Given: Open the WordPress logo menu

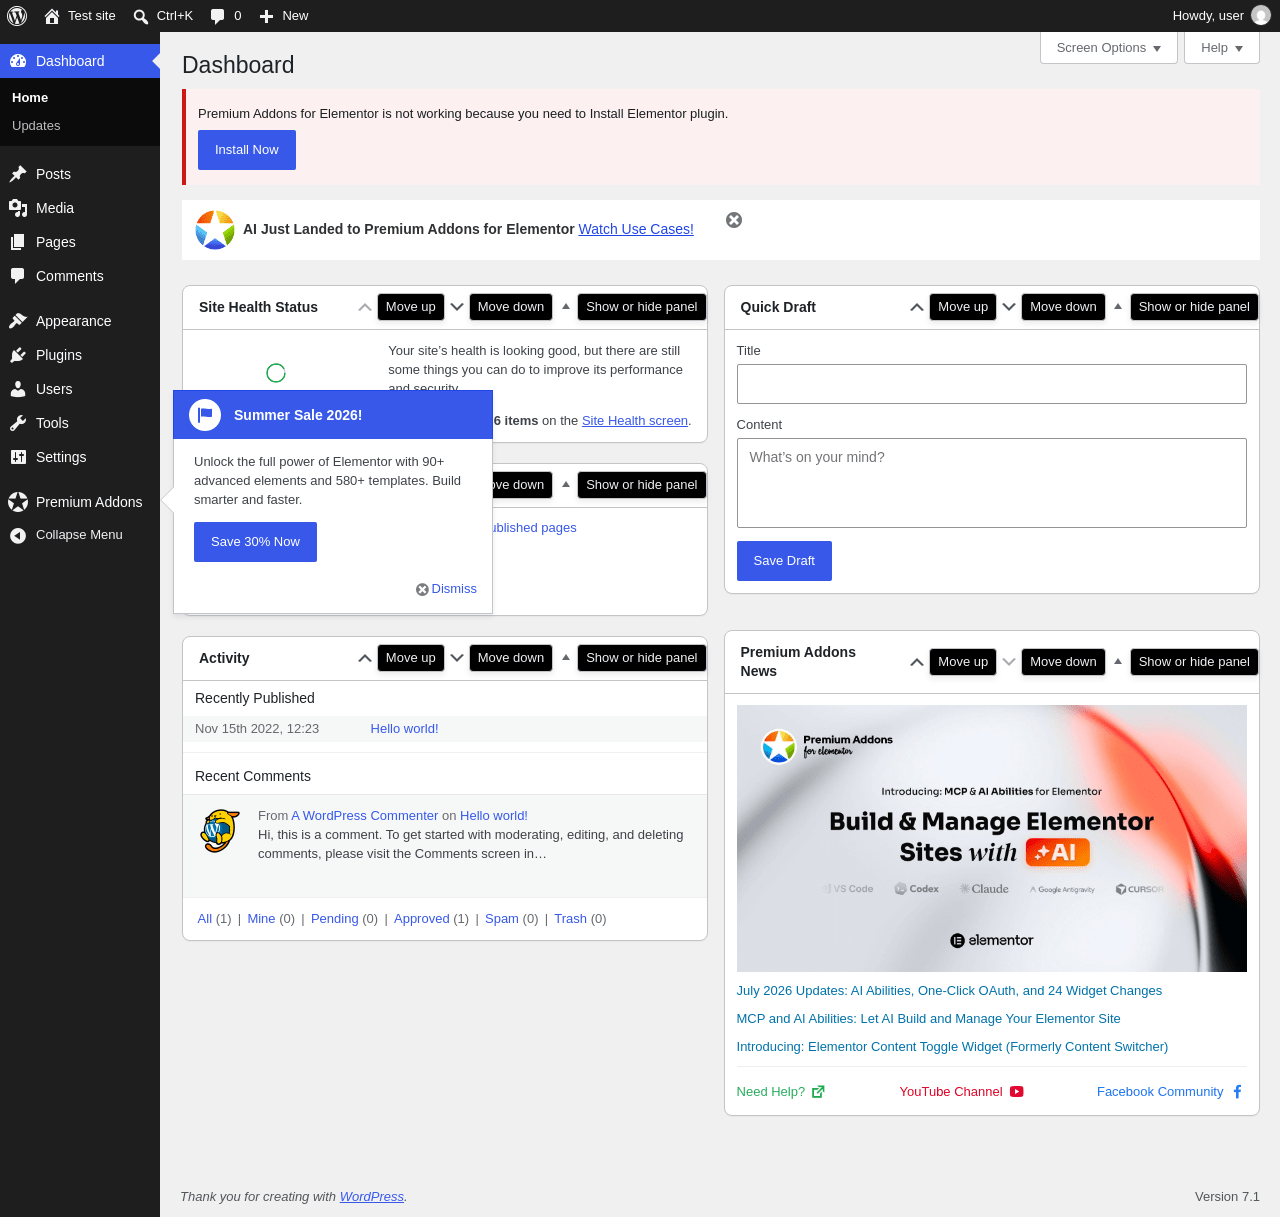Looking at the screenshot, I should [x=17, y=16].
